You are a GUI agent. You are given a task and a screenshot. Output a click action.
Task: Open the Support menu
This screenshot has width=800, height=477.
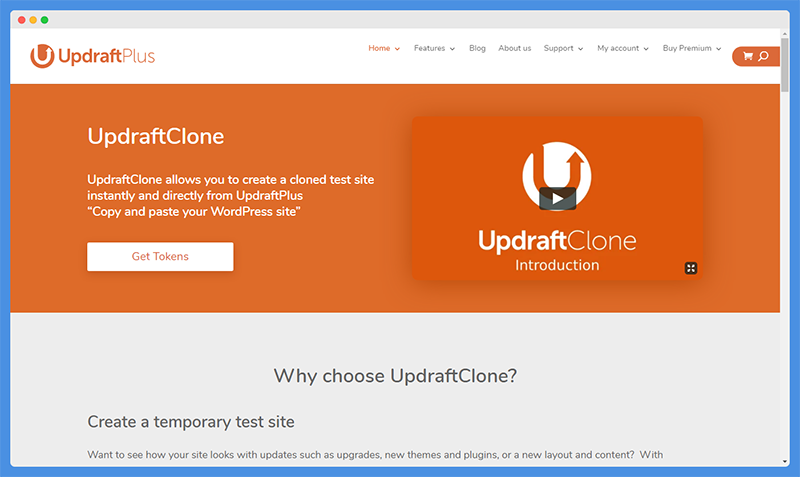(559, 48)
